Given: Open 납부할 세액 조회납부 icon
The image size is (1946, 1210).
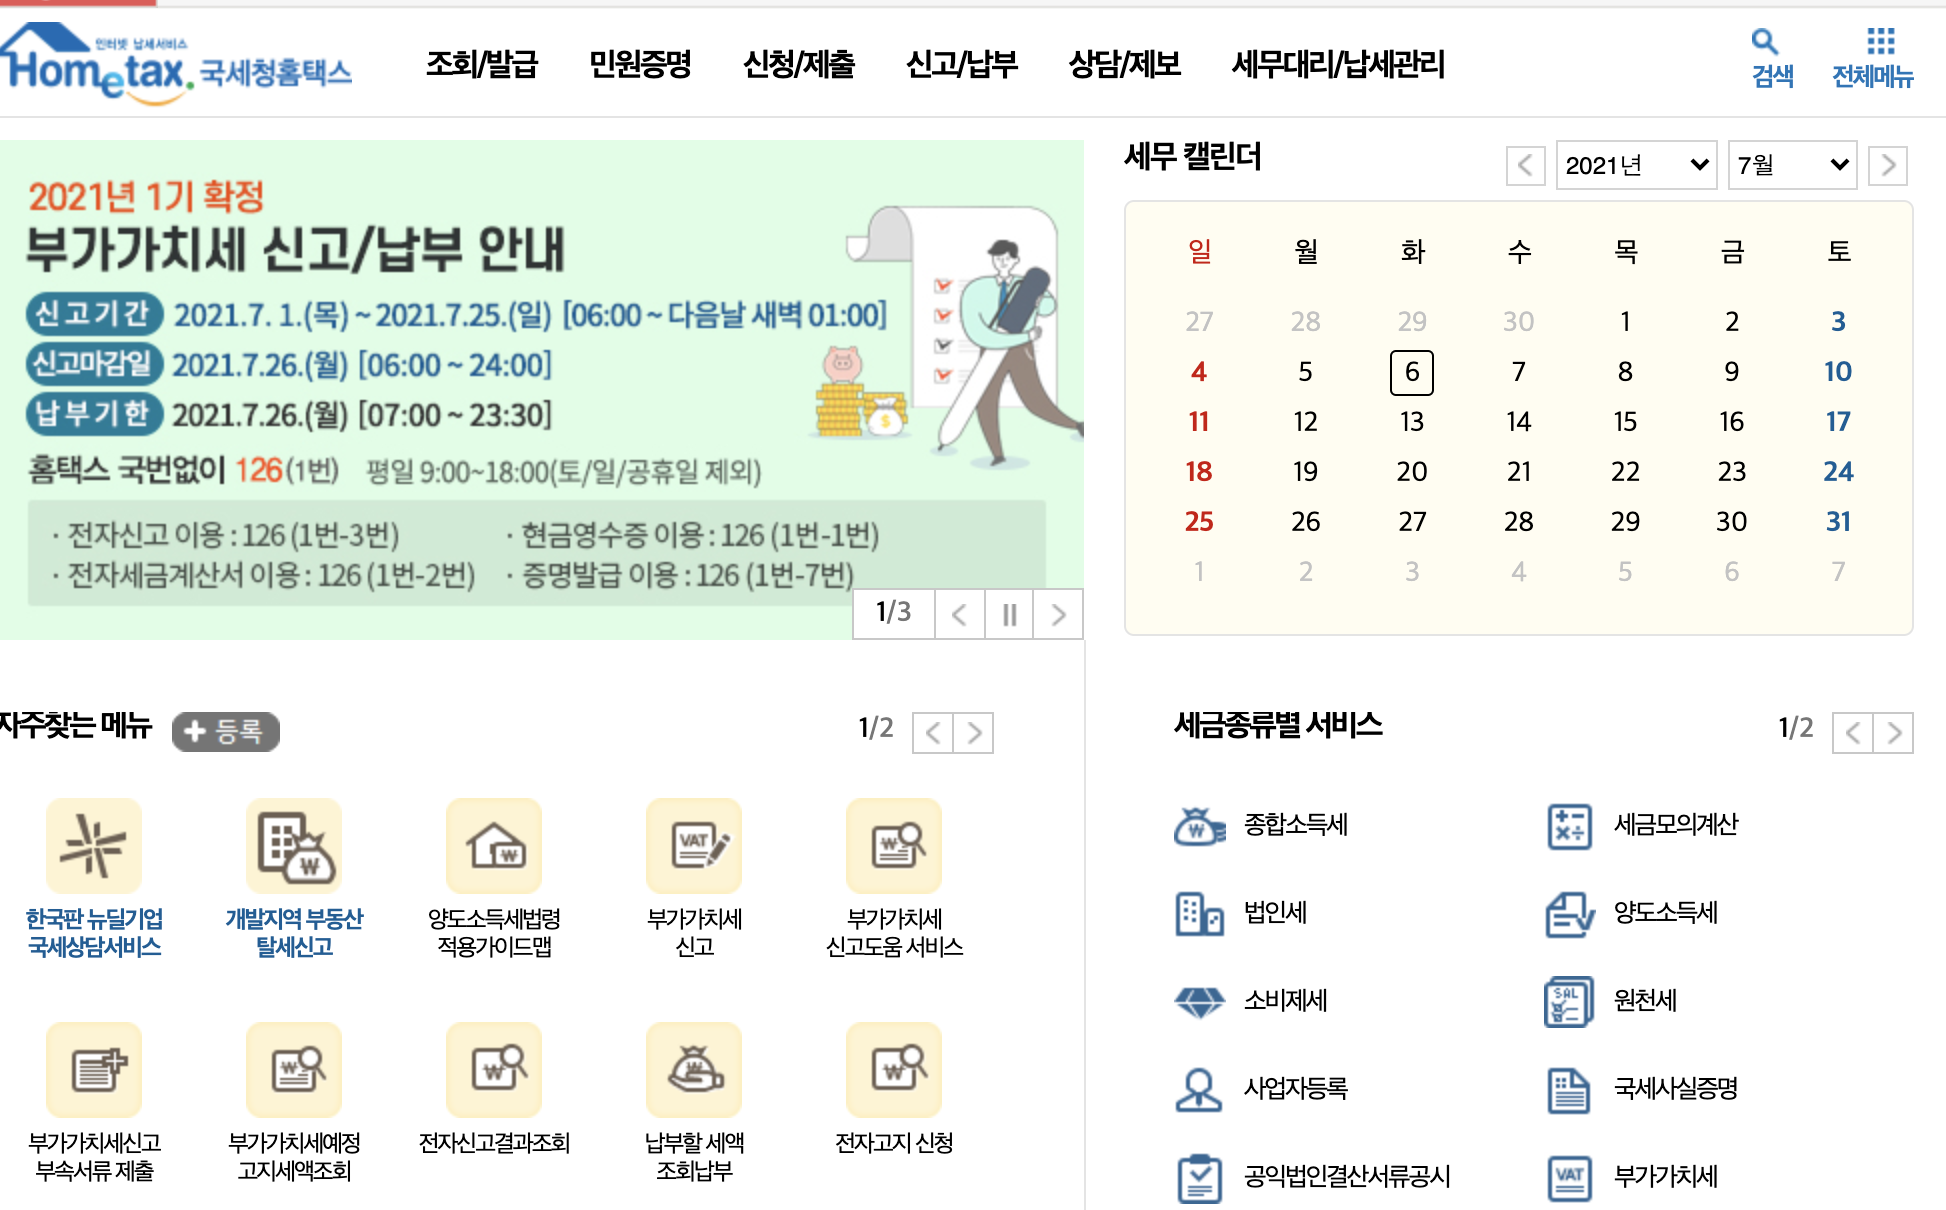Looking at the screenshot, I should [x=694, y=1070].
